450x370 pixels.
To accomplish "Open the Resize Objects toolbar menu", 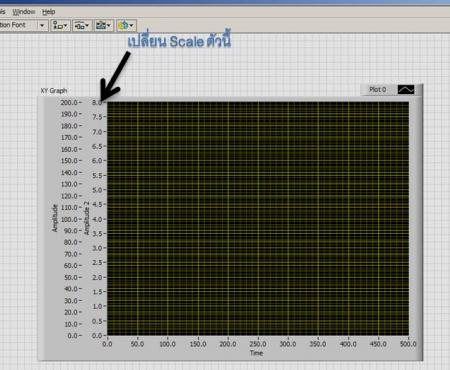I will point(104,25).
